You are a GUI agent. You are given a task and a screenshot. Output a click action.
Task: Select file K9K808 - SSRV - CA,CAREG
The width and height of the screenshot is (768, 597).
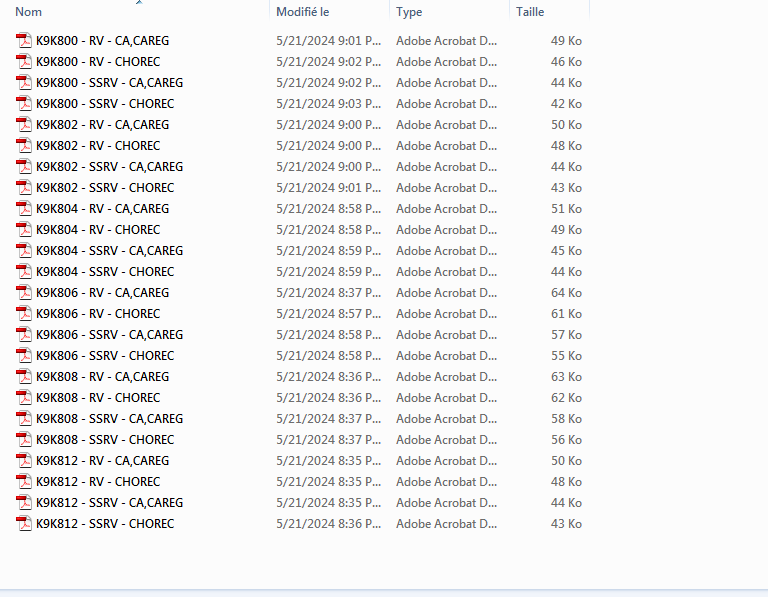(109, 419)
